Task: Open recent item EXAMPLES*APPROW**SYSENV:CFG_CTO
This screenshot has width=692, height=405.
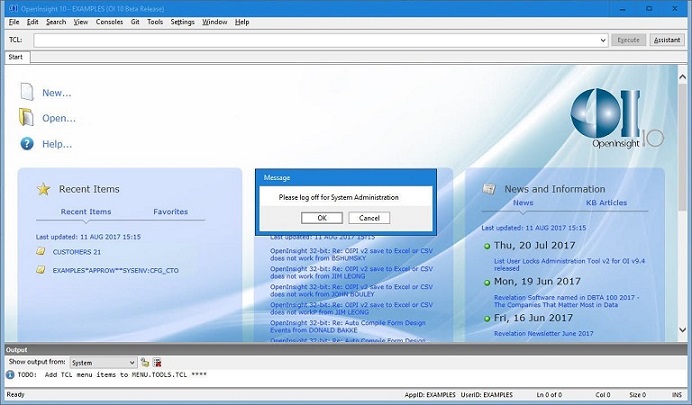Action: pyautogui.click(x=116, y=270)
